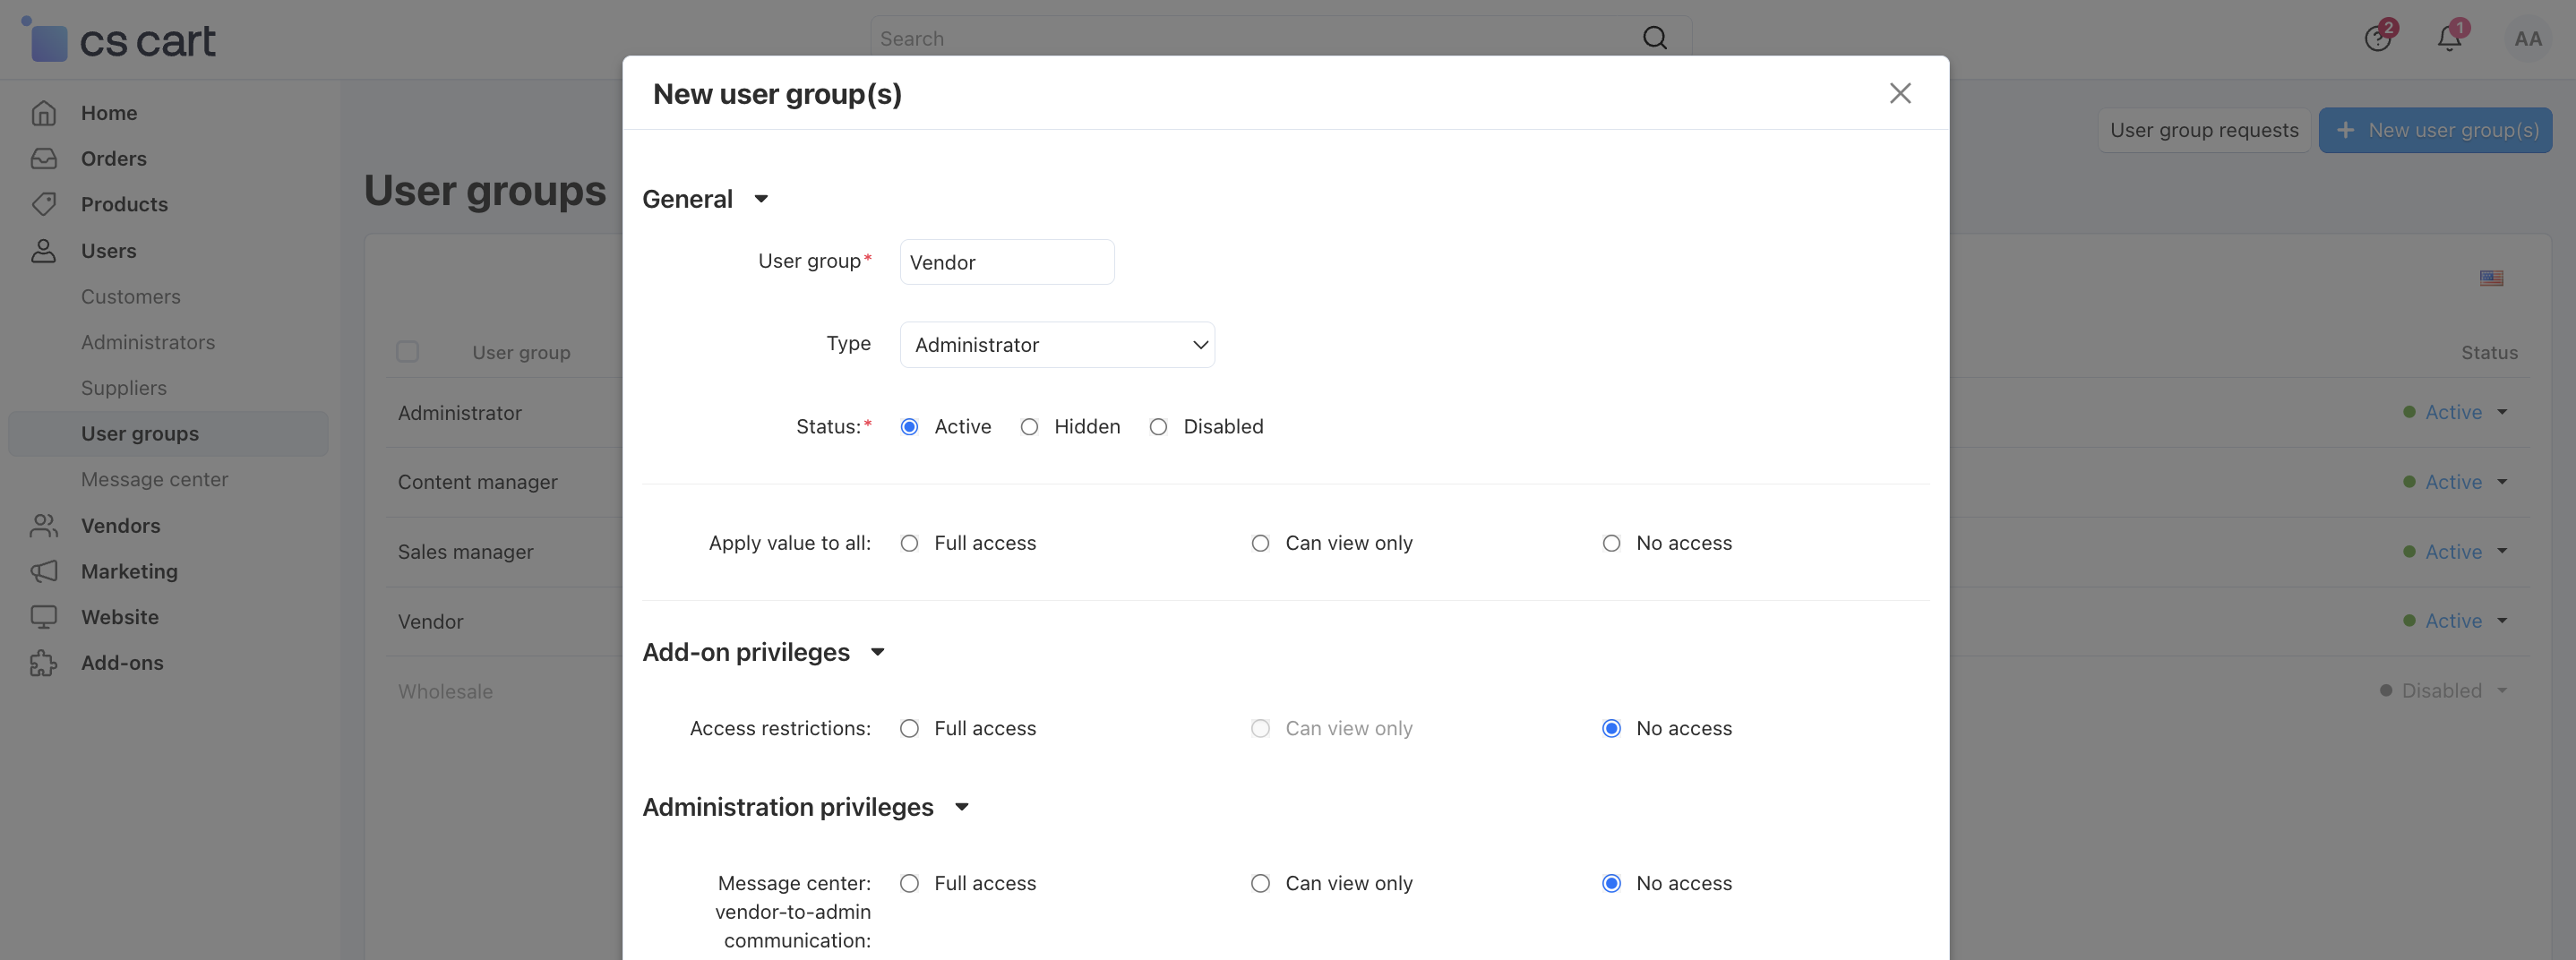Click the Website monitor icon
The image size is (2576, 960).
[x=43, y=617]
